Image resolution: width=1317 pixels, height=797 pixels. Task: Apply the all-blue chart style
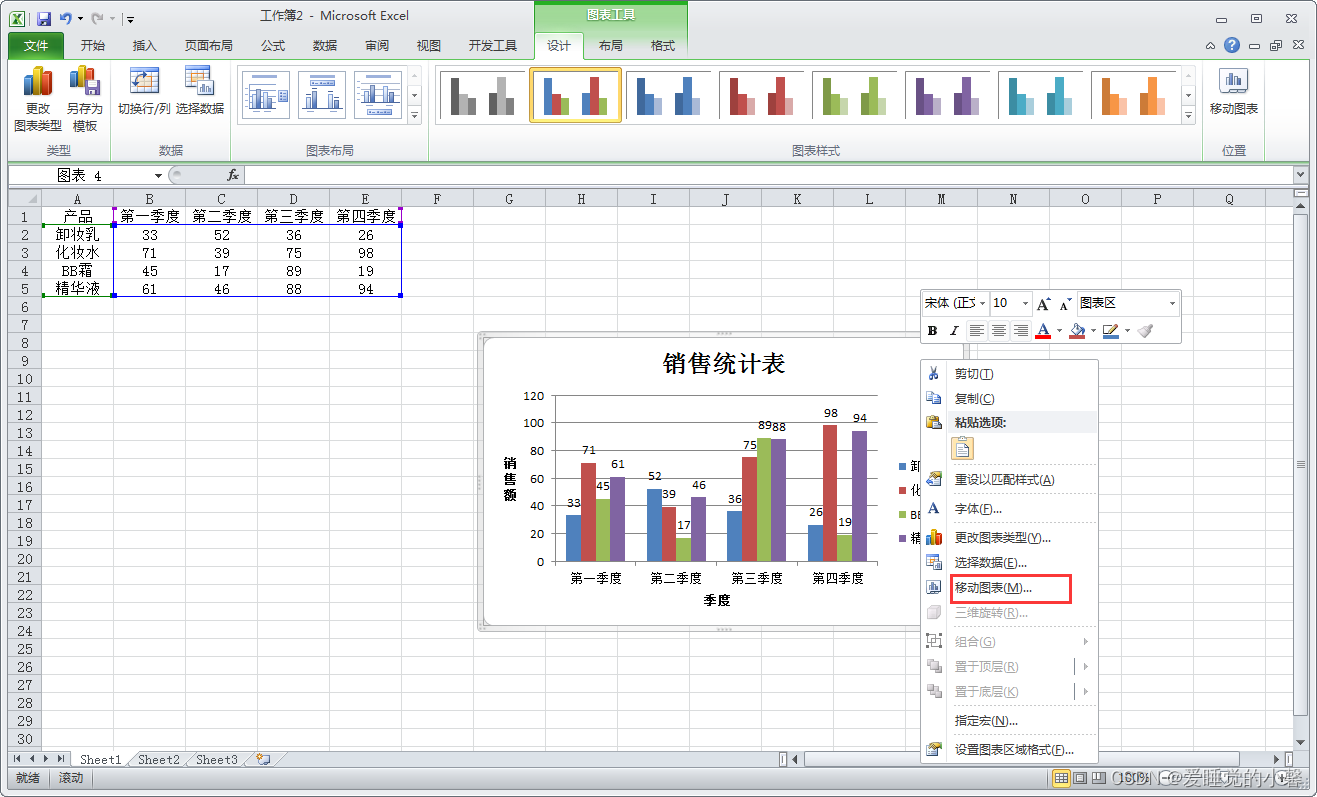(669, 95)
